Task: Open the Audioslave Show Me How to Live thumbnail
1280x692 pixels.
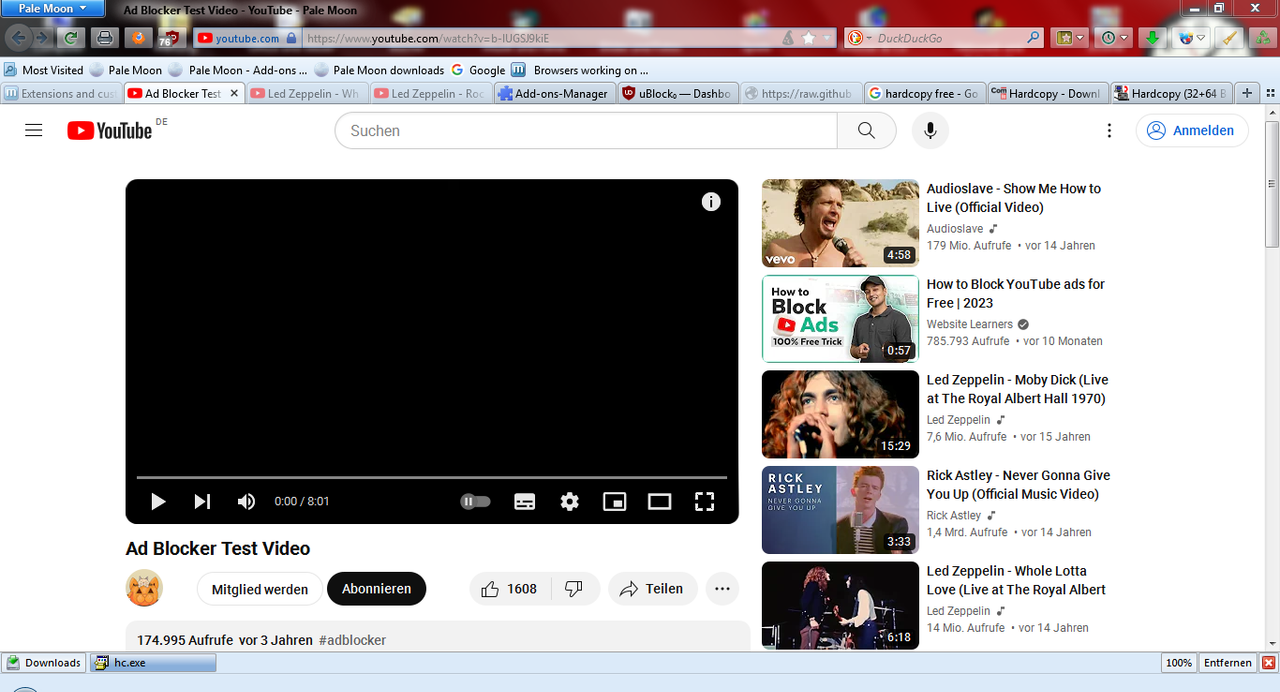Action: pos(840,223)
